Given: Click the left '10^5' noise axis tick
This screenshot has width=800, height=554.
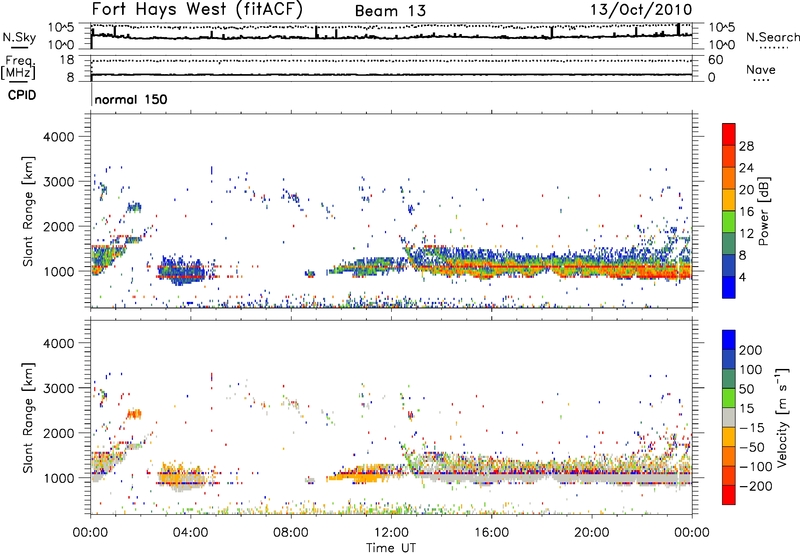Looking at the screenshot, I should 61,28.
